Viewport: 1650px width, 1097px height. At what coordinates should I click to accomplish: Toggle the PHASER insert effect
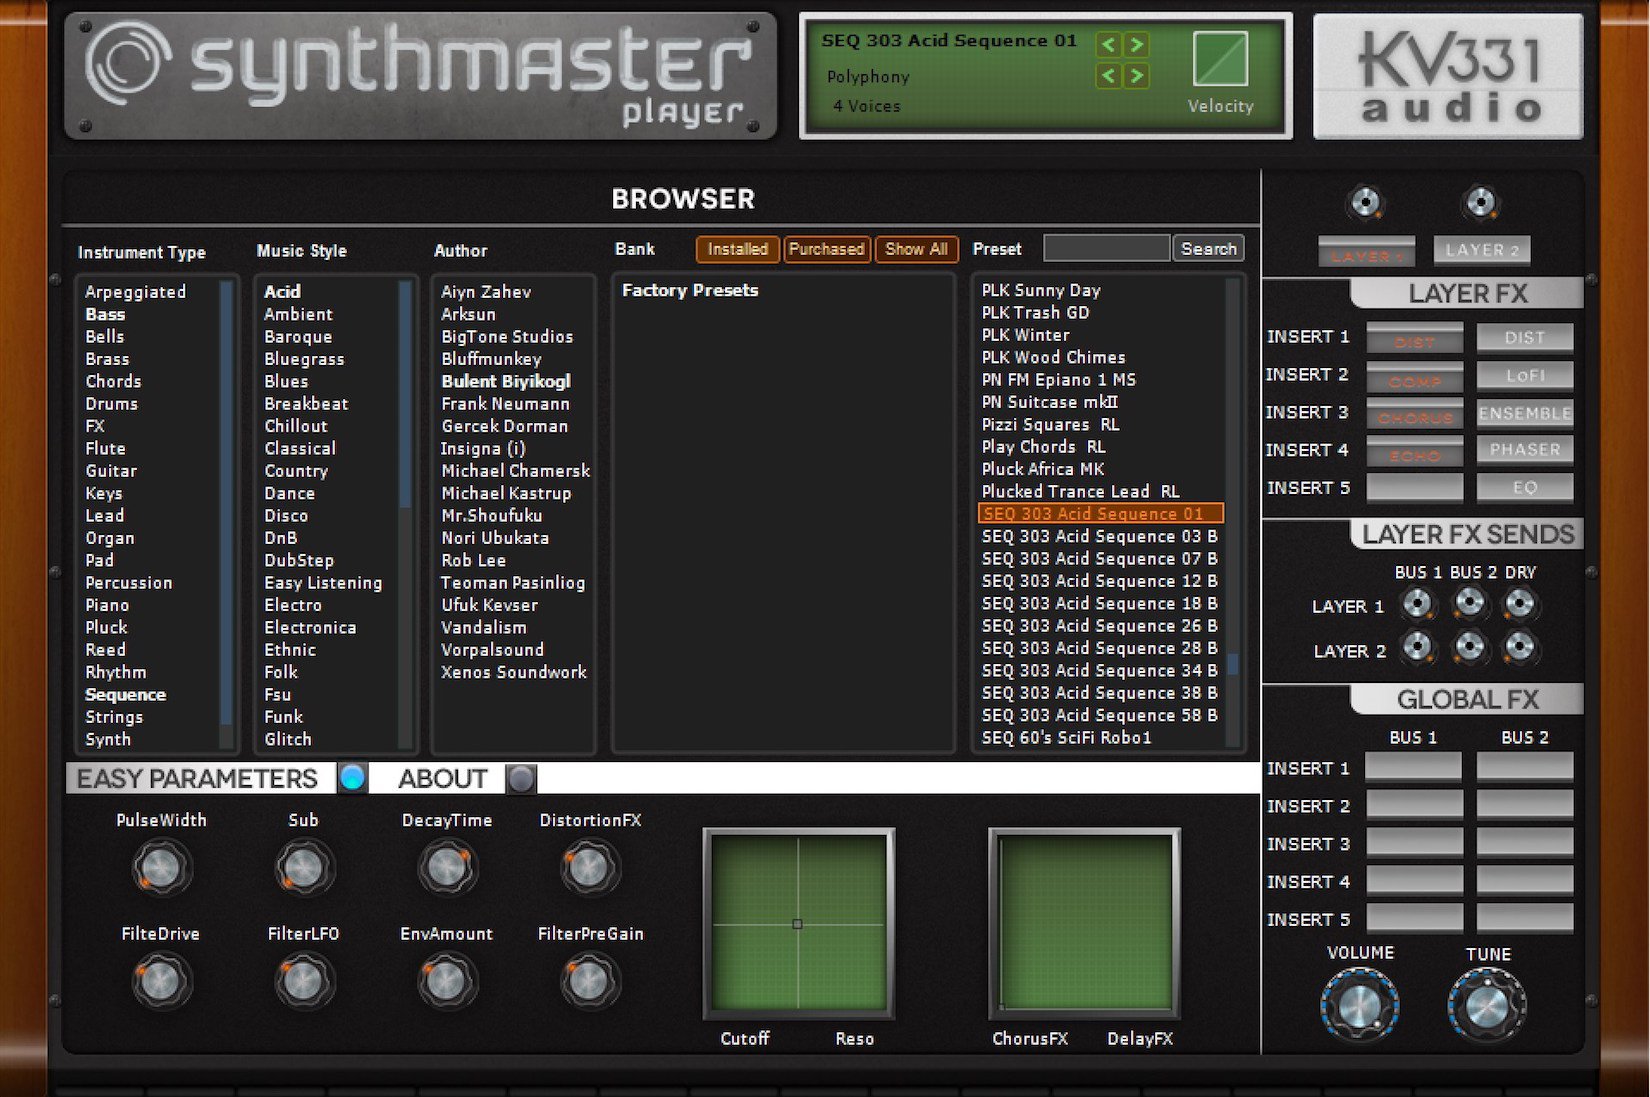click(x=1525, y=449)
